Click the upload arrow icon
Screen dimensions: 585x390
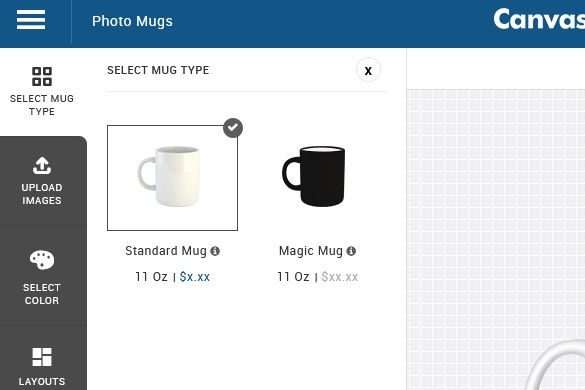42,165
